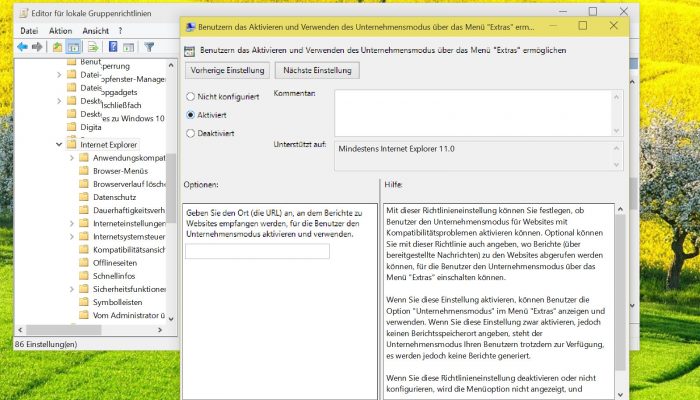The height and width of the screenshot is (400, 700).
Task: Expand the Internetsystemsteuer tree node
Action: 71,237
